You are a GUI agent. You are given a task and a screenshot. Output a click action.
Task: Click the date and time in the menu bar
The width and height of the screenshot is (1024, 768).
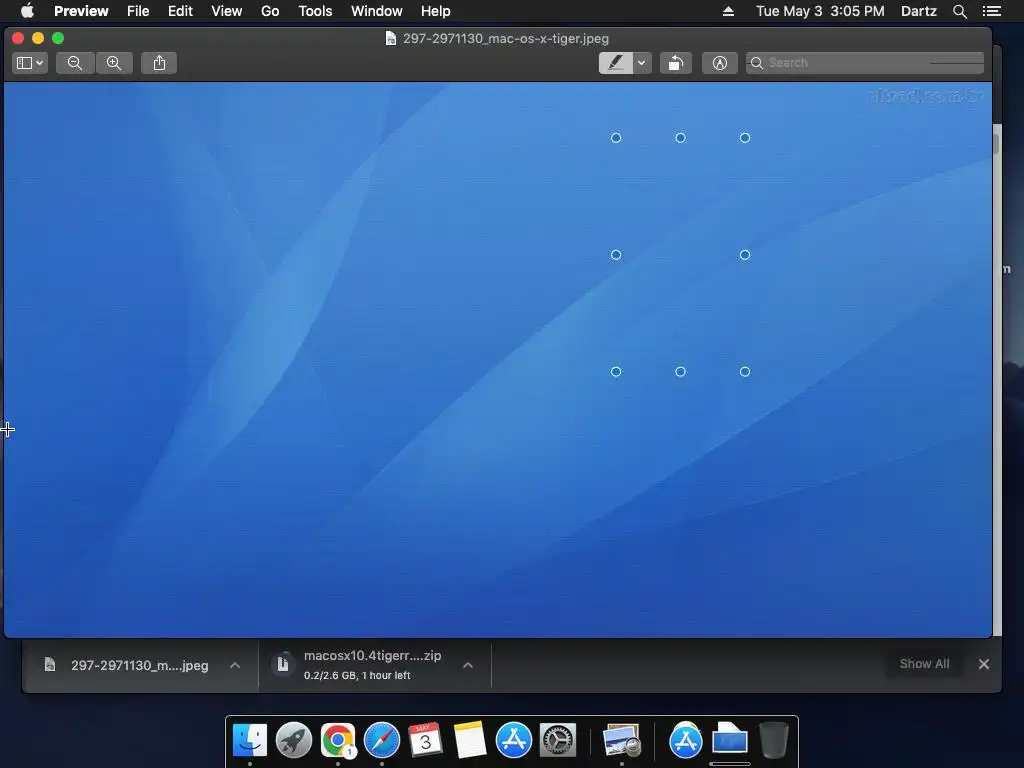click(820, 11)
